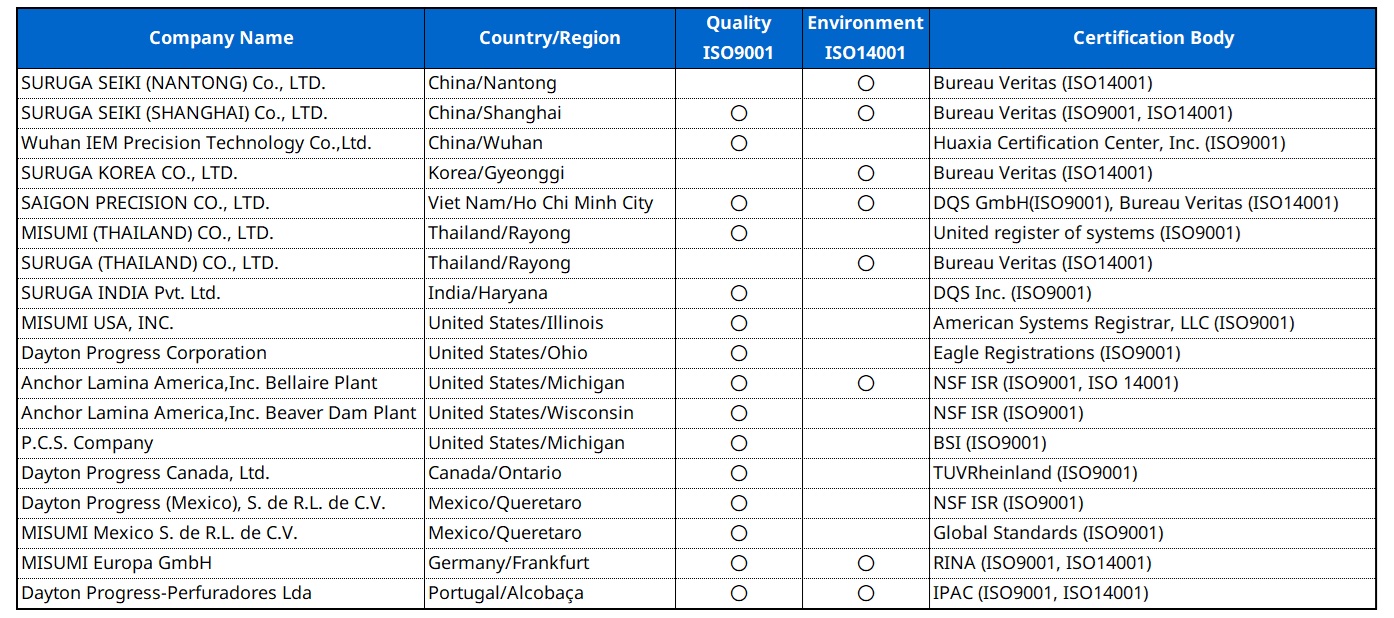The image size is (1394, 618).
Task: Click ISO9001 circle for Dayton Progress-Perfuradores Lda
Action: (739, 593)
